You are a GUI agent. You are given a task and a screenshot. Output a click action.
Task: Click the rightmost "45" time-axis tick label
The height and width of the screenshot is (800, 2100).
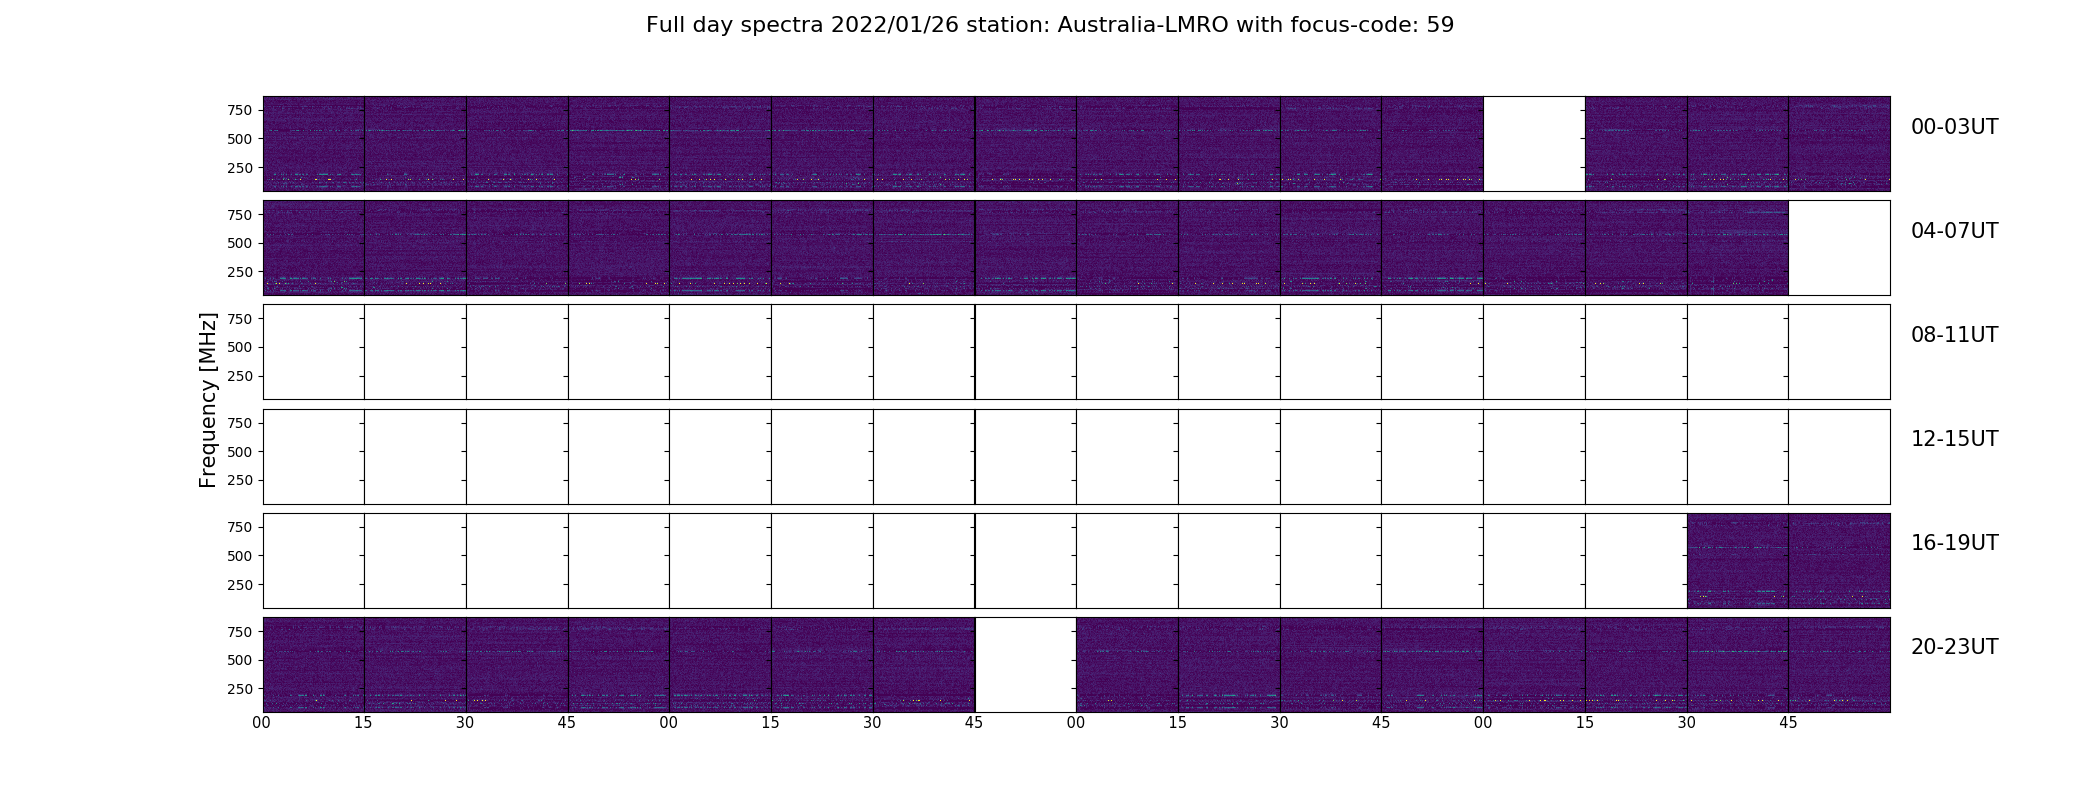pyautogui.click(x=1788, y=723)
